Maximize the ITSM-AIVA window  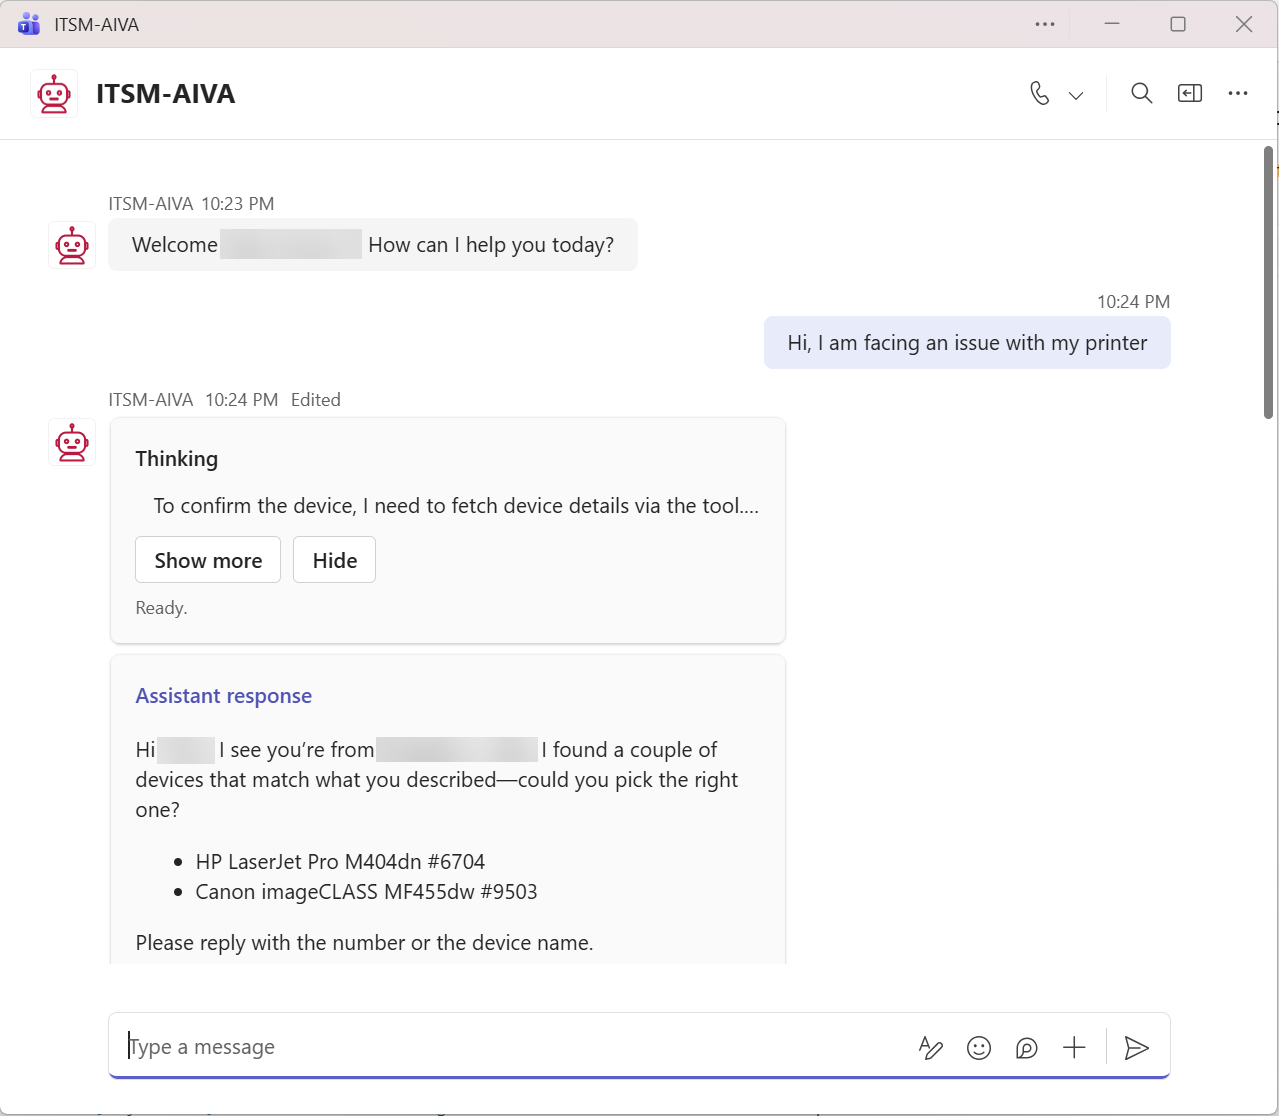[1178, 24]
